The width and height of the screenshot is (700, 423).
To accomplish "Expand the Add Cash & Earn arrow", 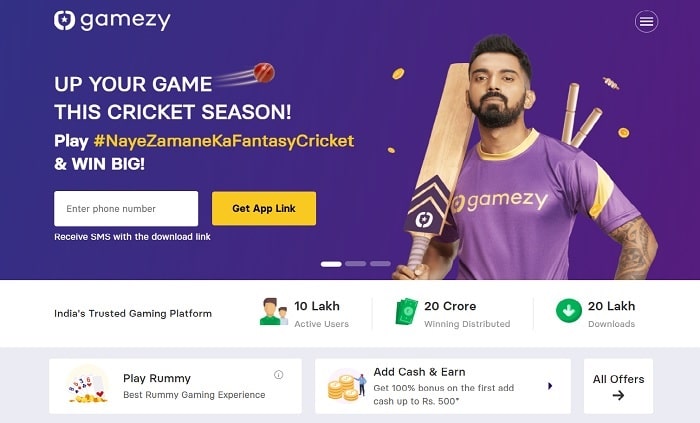I will [550, 386].
